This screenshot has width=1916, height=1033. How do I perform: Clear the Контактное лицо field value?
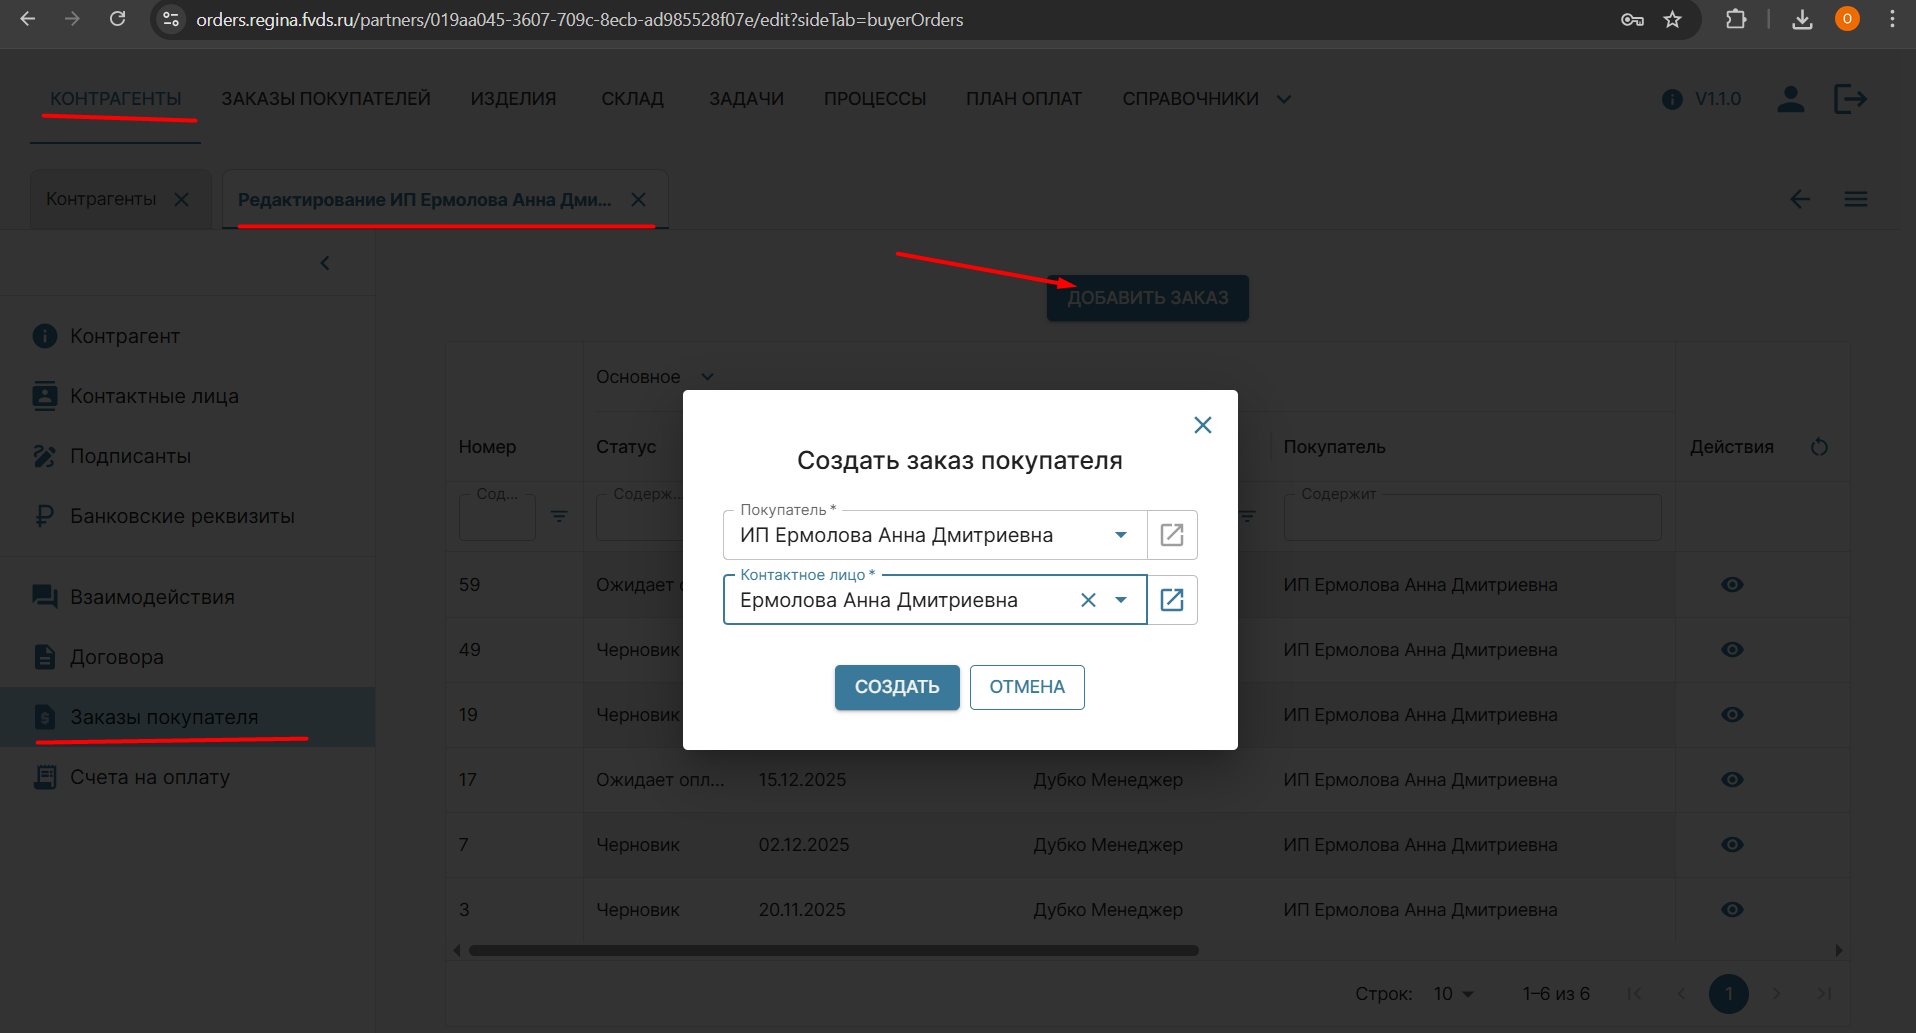tap(1088, 600)
